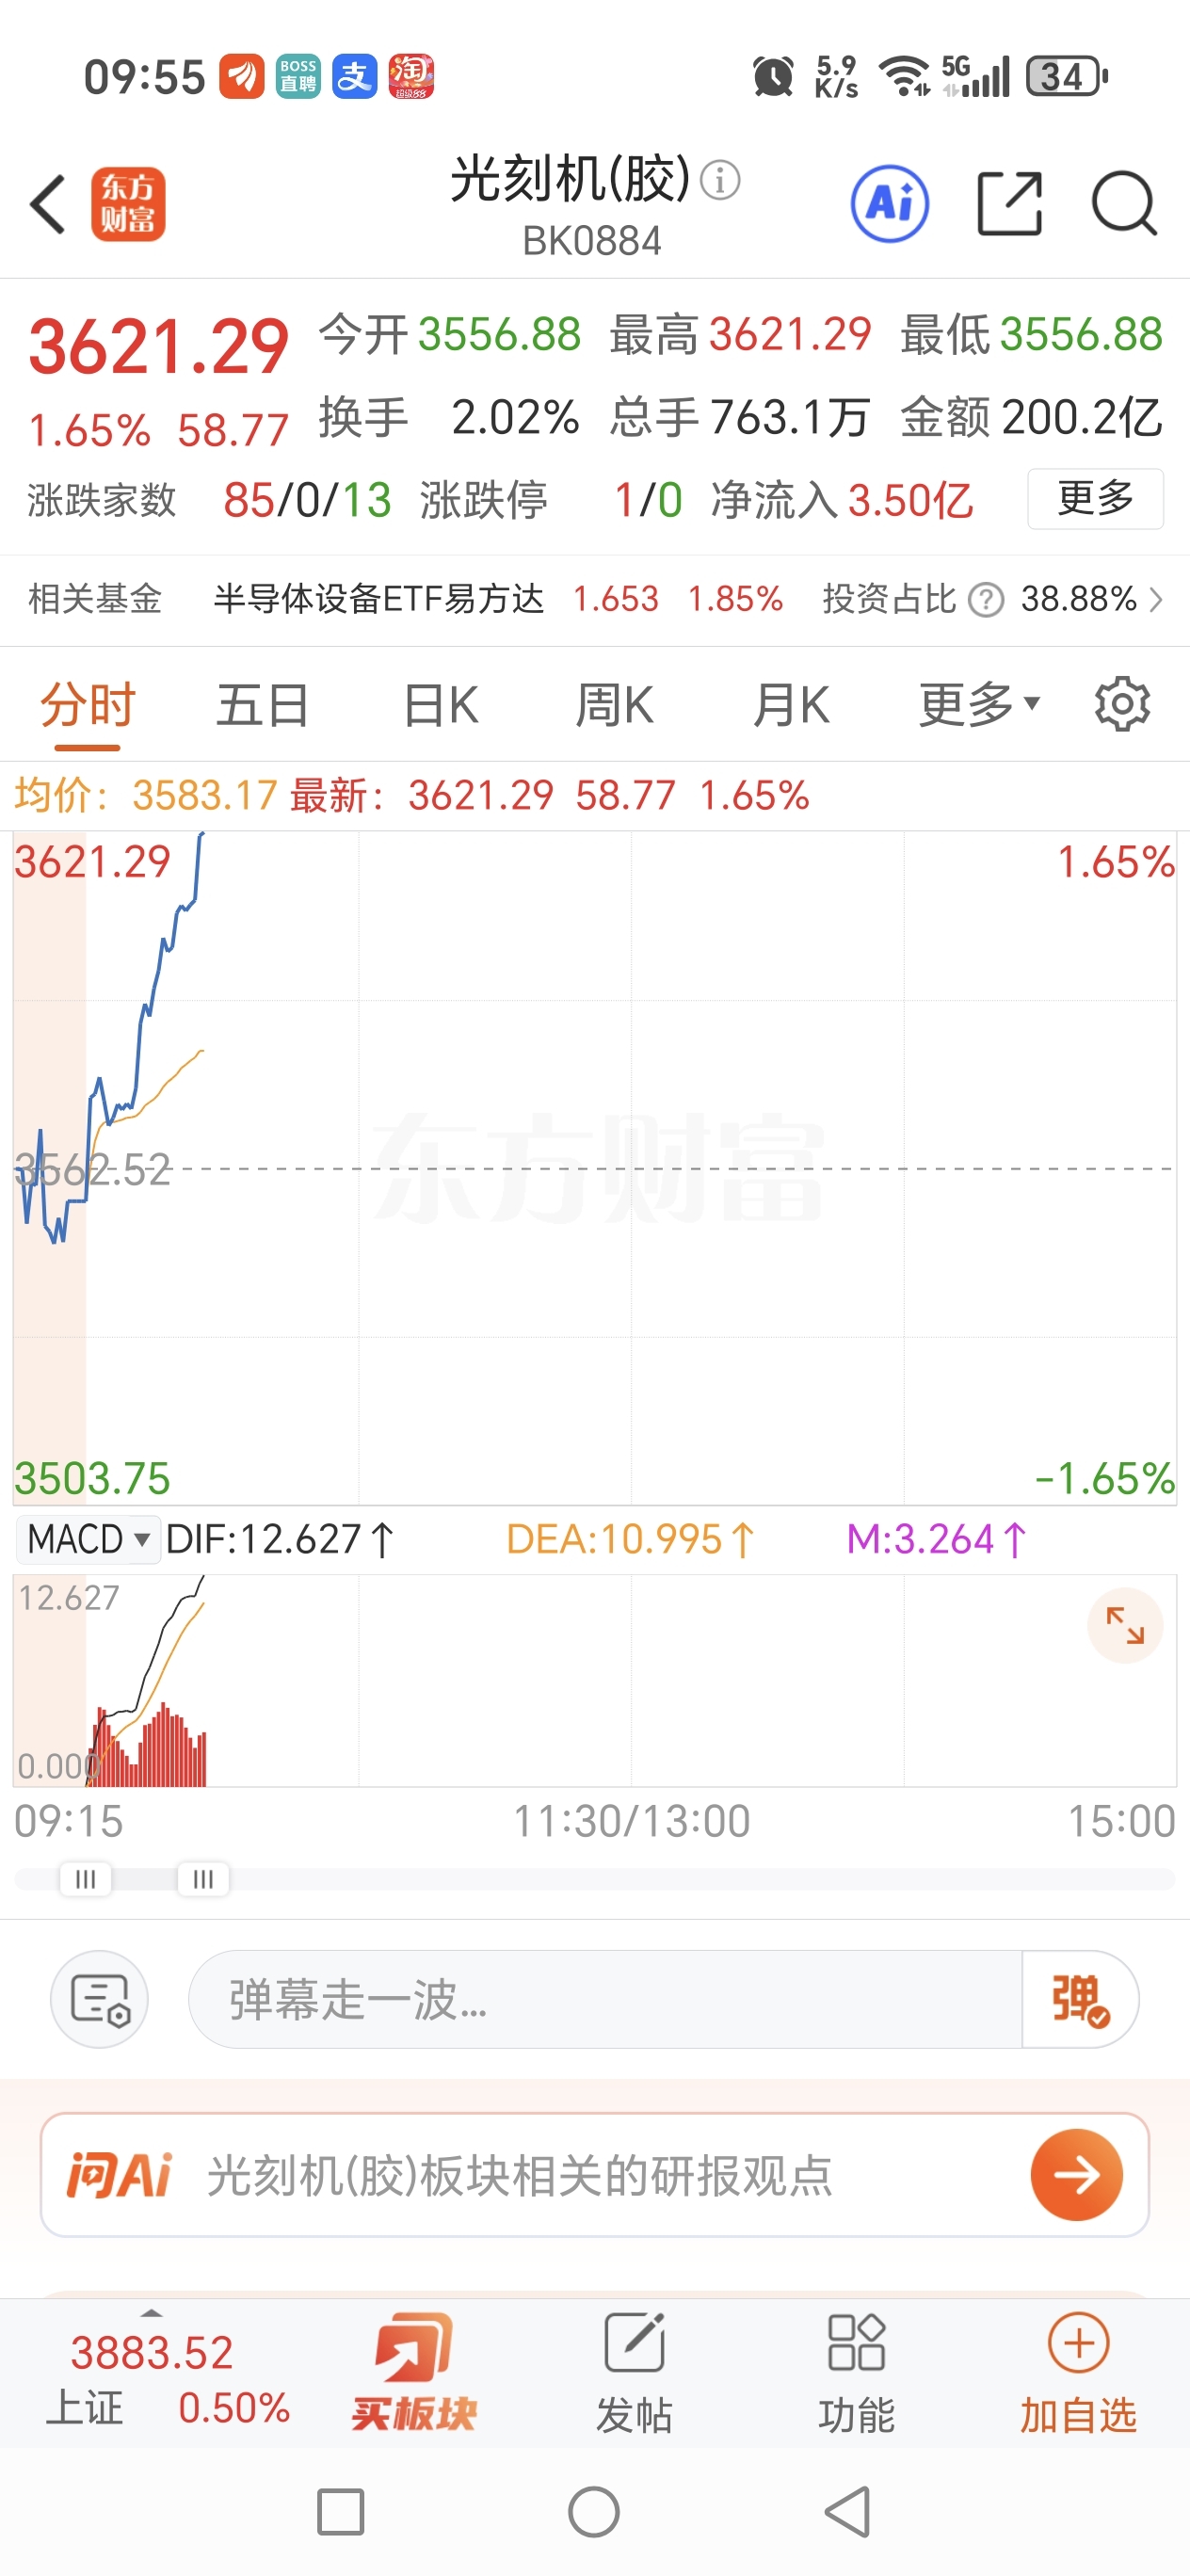Screen dimensions: 1190x2576
Task: Tap info icon beside 光刻机(胶)
Action: tap(720, 181)
